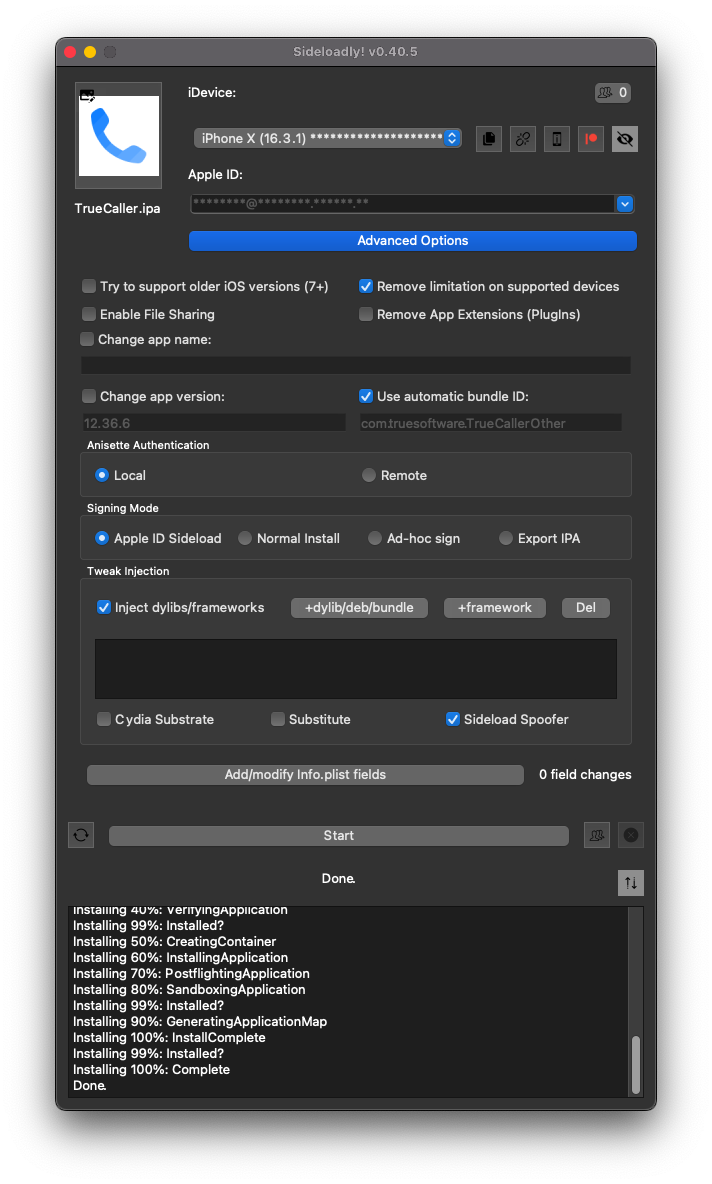Click the red record icon

coord(590,139)
